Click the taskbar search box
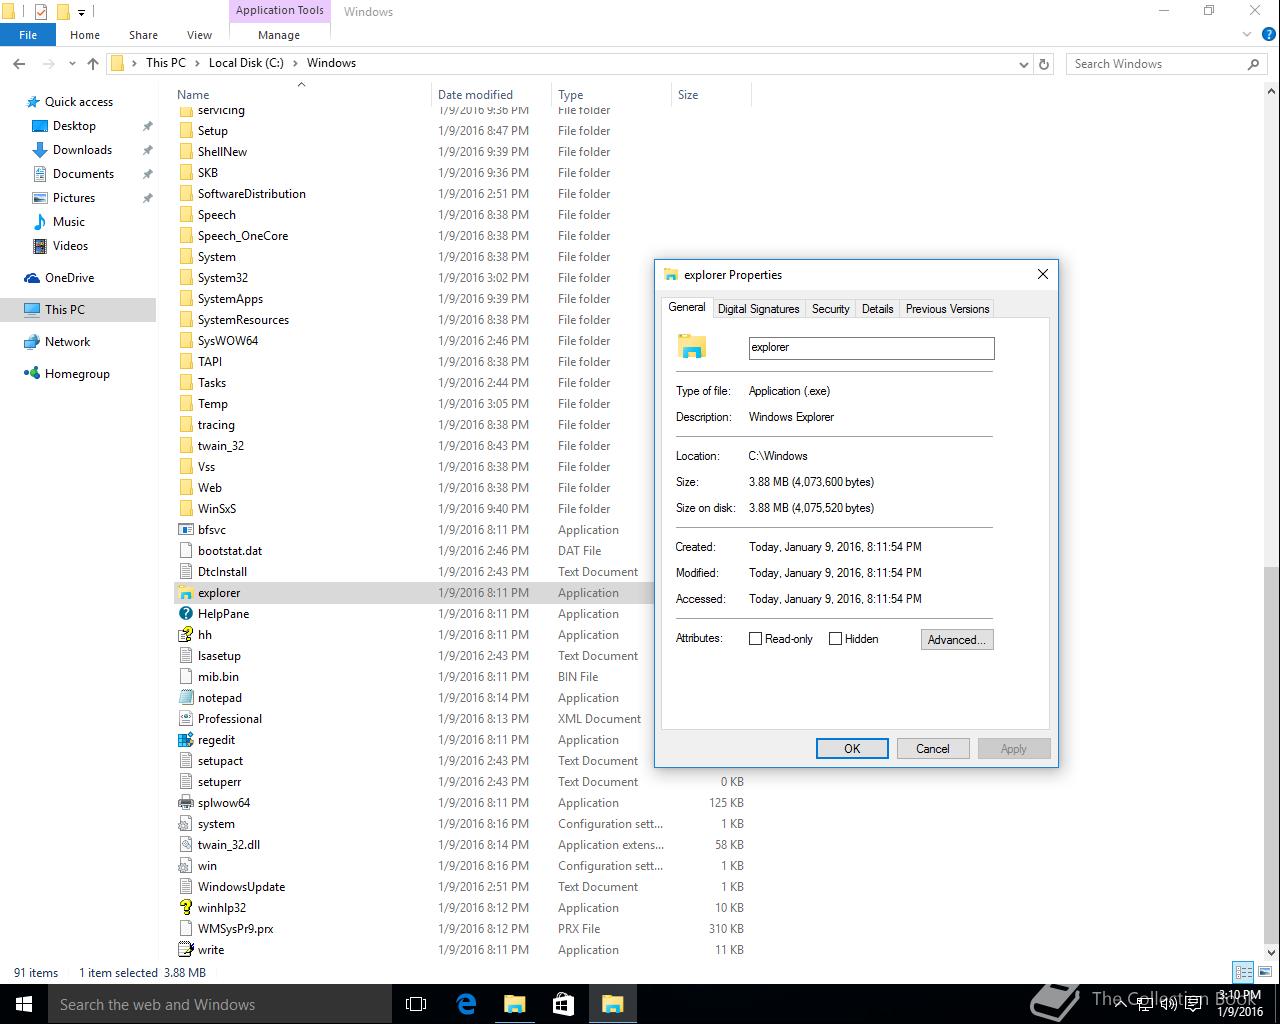1280x1024 pixels. pos(220,1004)
